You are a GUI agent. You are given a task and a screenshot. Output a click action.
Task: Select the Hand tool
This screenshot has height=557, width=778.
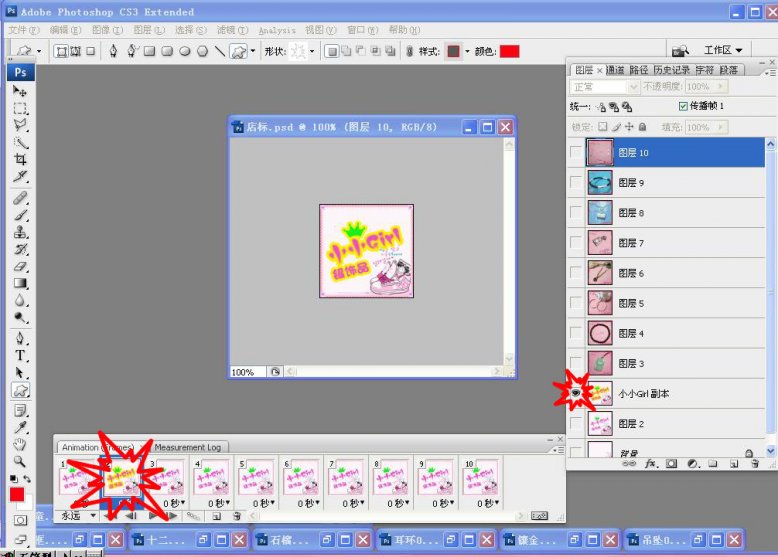[20, 444]
